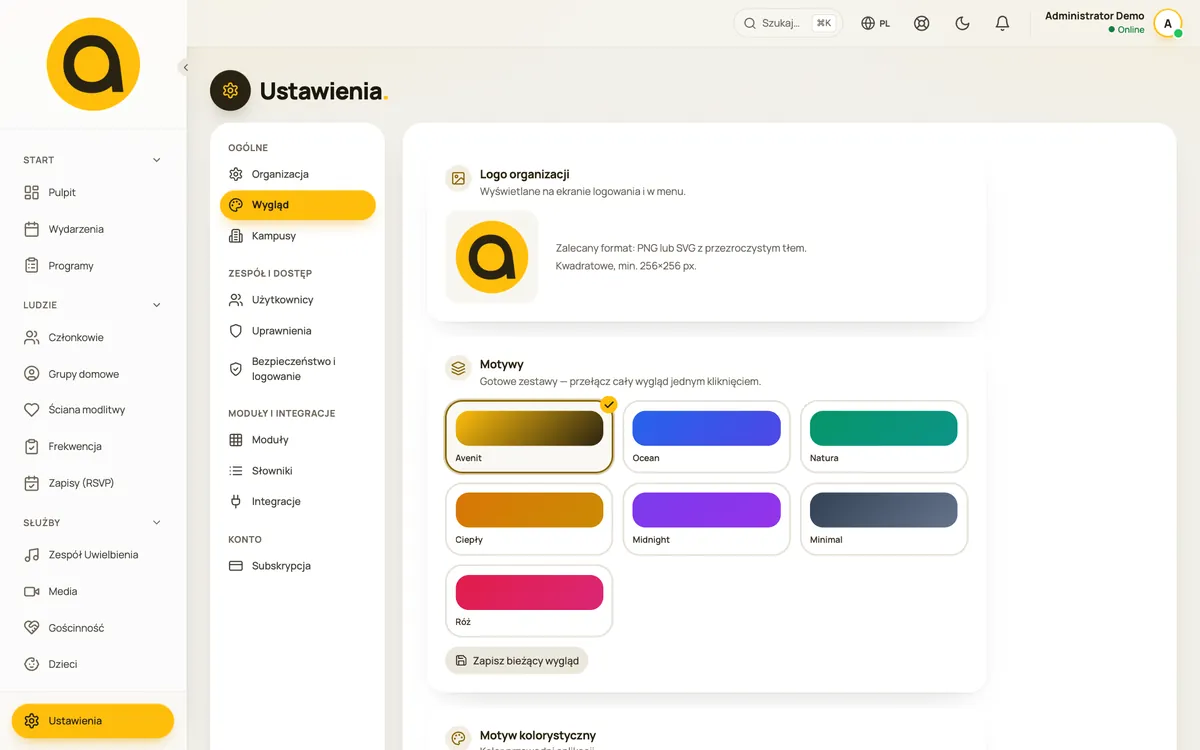Toggle dark mode moon icon
Screen dimensions: 1200x750
(x=963, y=23)
